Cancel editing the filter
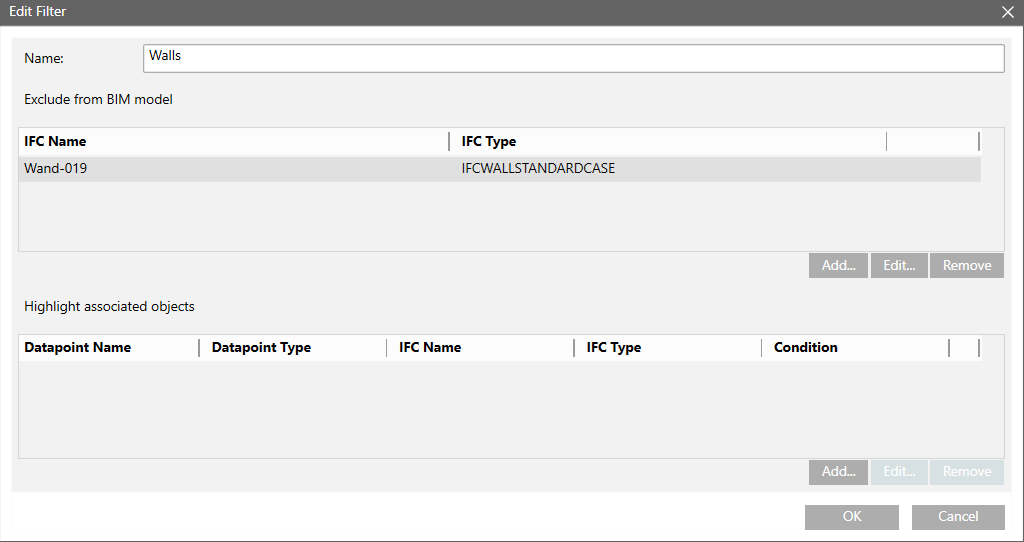Viewport: 1024px width, 542px height. [x=957, y=517]
